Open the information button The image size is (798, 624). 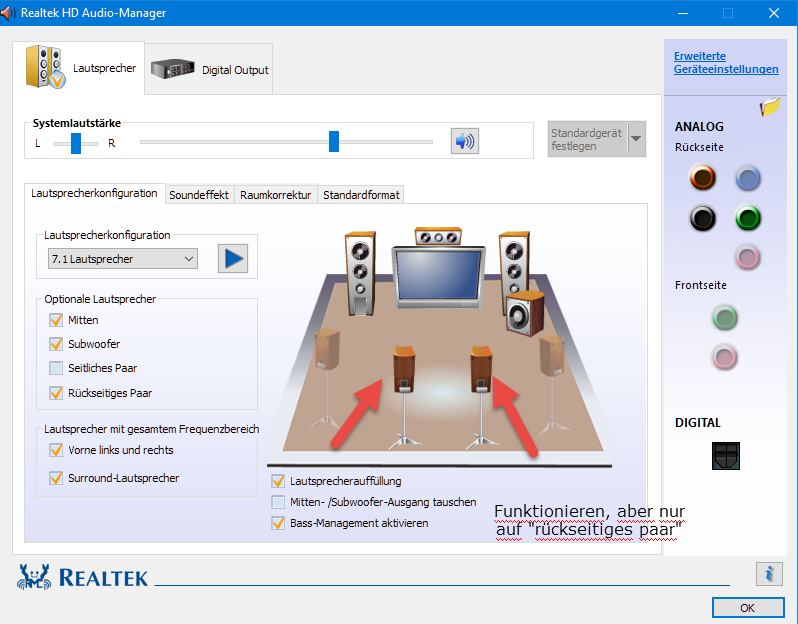point(769,574)
